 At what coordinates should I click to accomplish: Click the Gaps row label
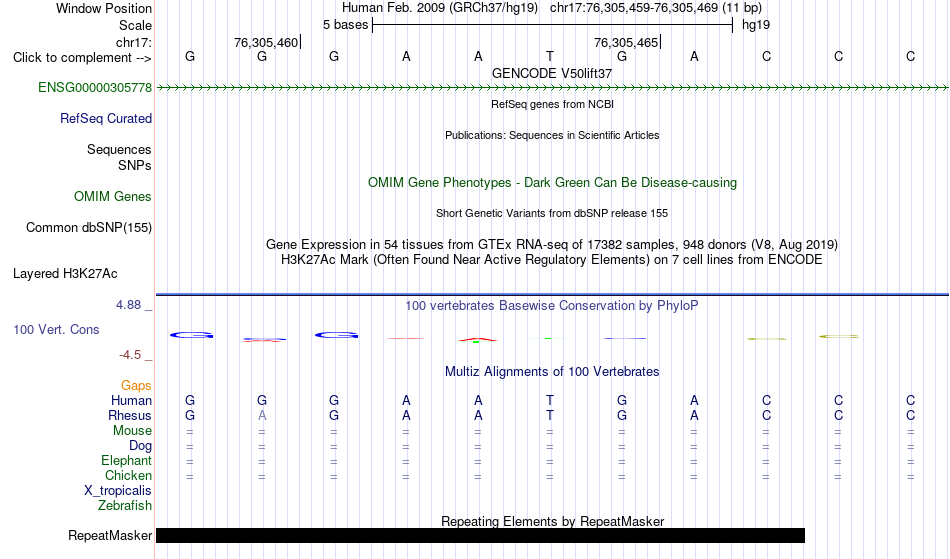(136, 386)
